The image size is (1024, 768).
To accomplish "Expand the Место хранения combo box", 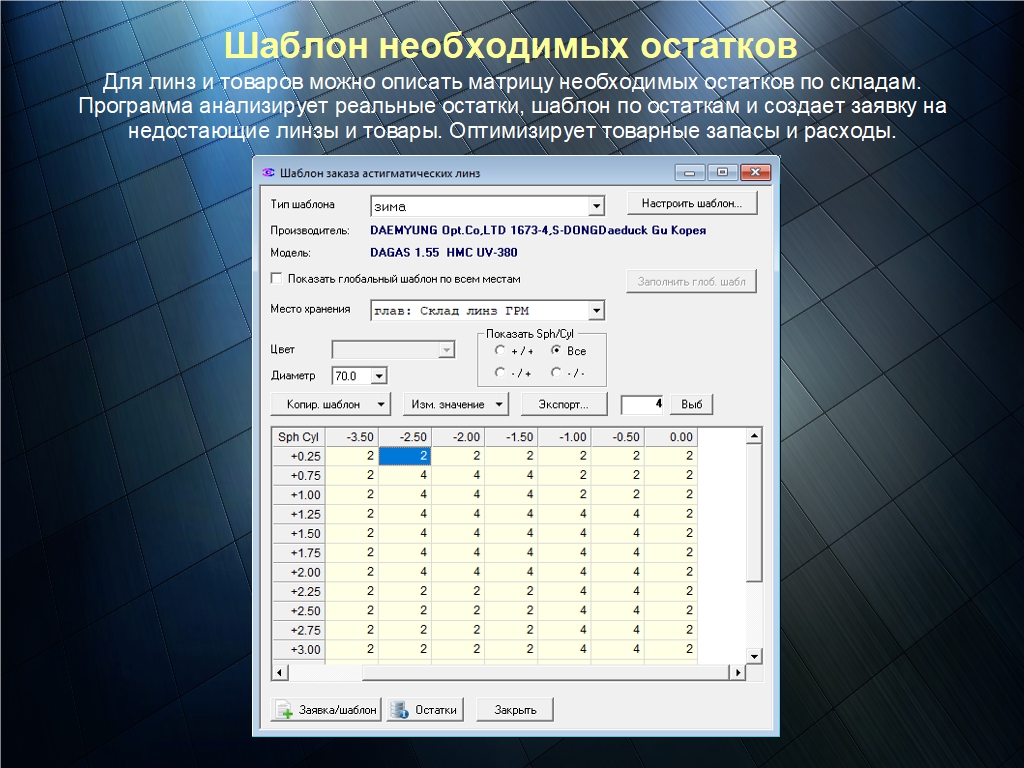I will (x=597, y=311).
